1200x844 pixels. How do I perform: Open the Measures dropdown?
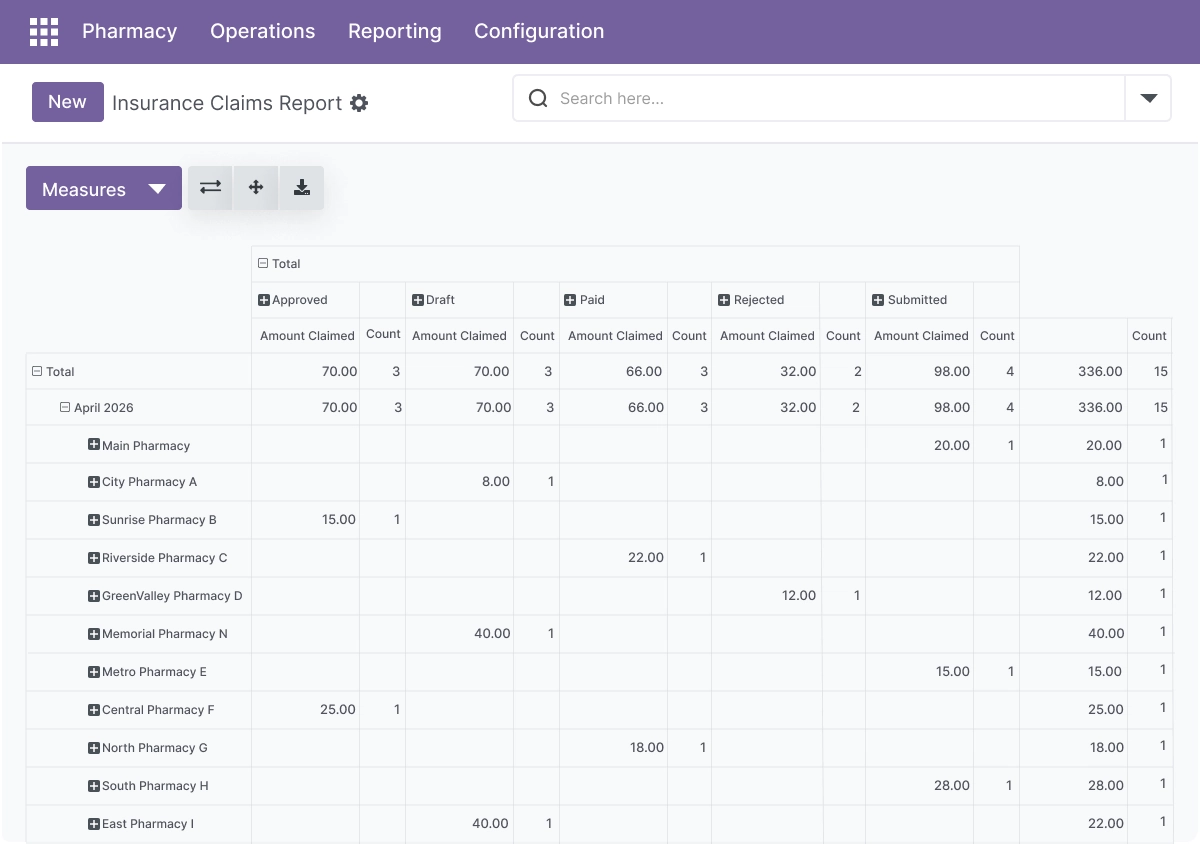click(104, 188)
